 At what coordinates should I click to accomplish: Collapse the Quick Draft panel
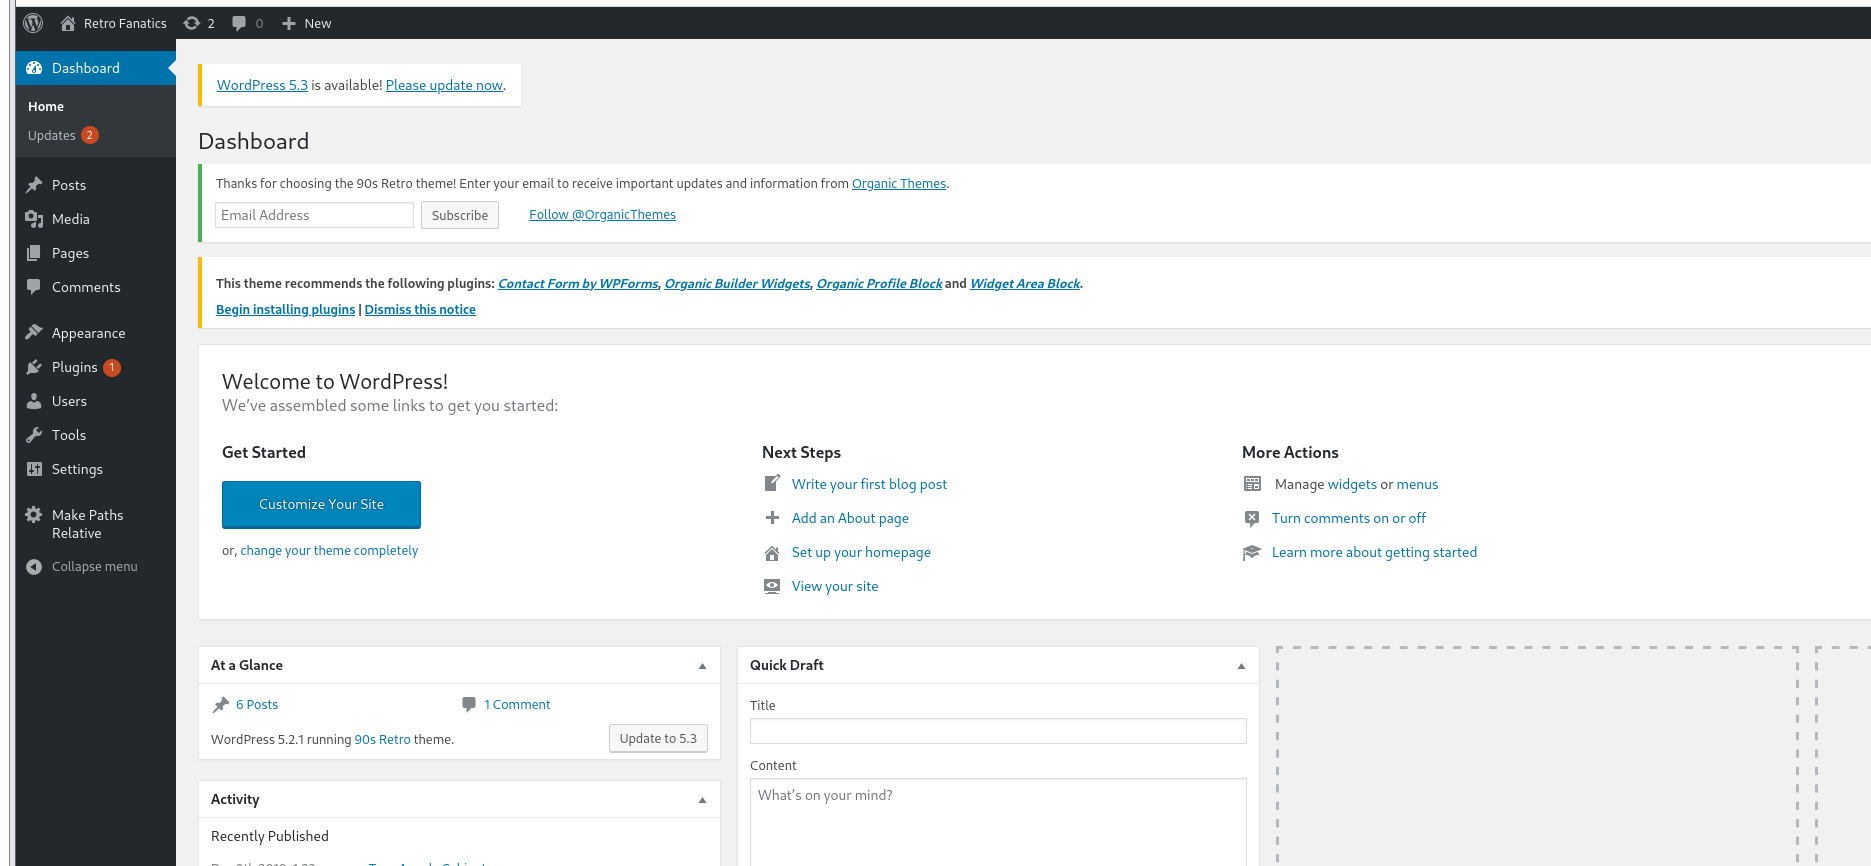pos(1241,666)
